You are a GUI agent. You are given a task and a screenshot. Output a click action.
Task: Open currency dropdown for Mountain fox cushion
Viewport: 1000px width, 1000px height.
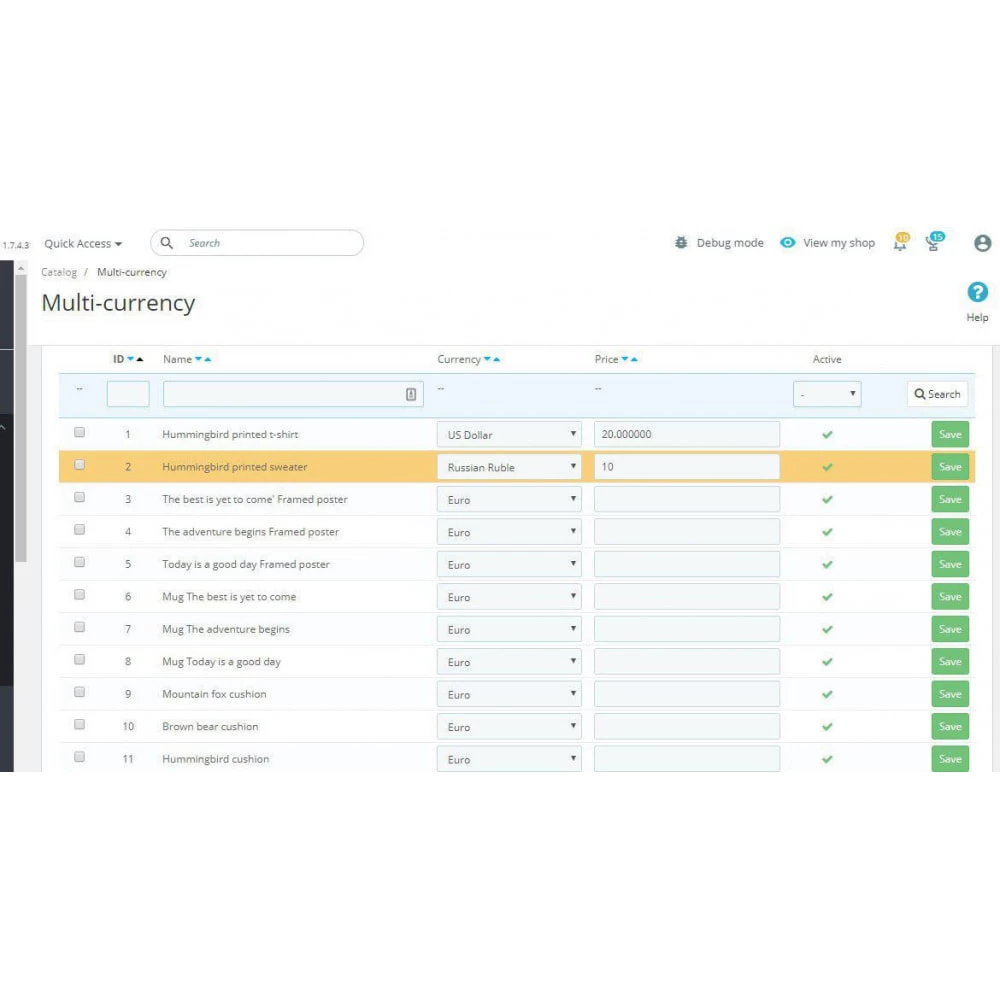point(509,694)
